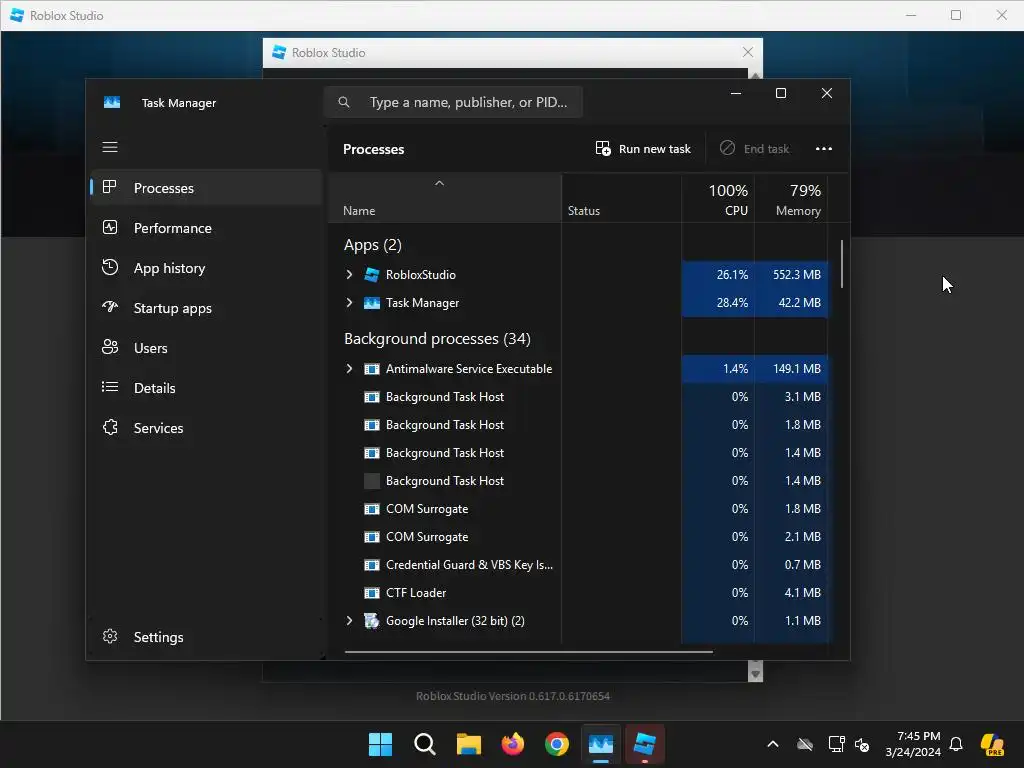Open the Users page
Image resolution: width=1024 pixels, height=768 pixels.
click(x=206, y=348)
